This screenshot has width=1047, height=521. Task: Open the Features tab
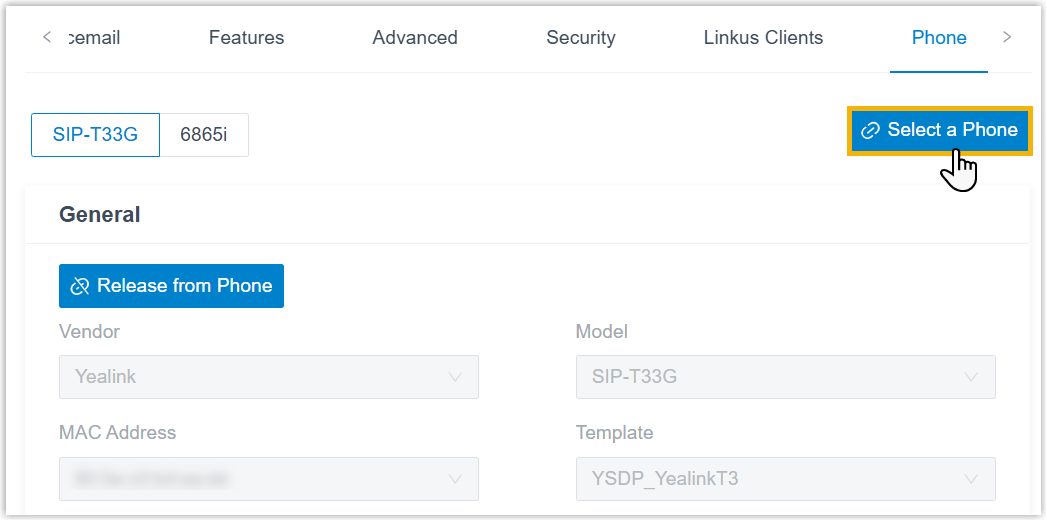click(x=246, y=37)
